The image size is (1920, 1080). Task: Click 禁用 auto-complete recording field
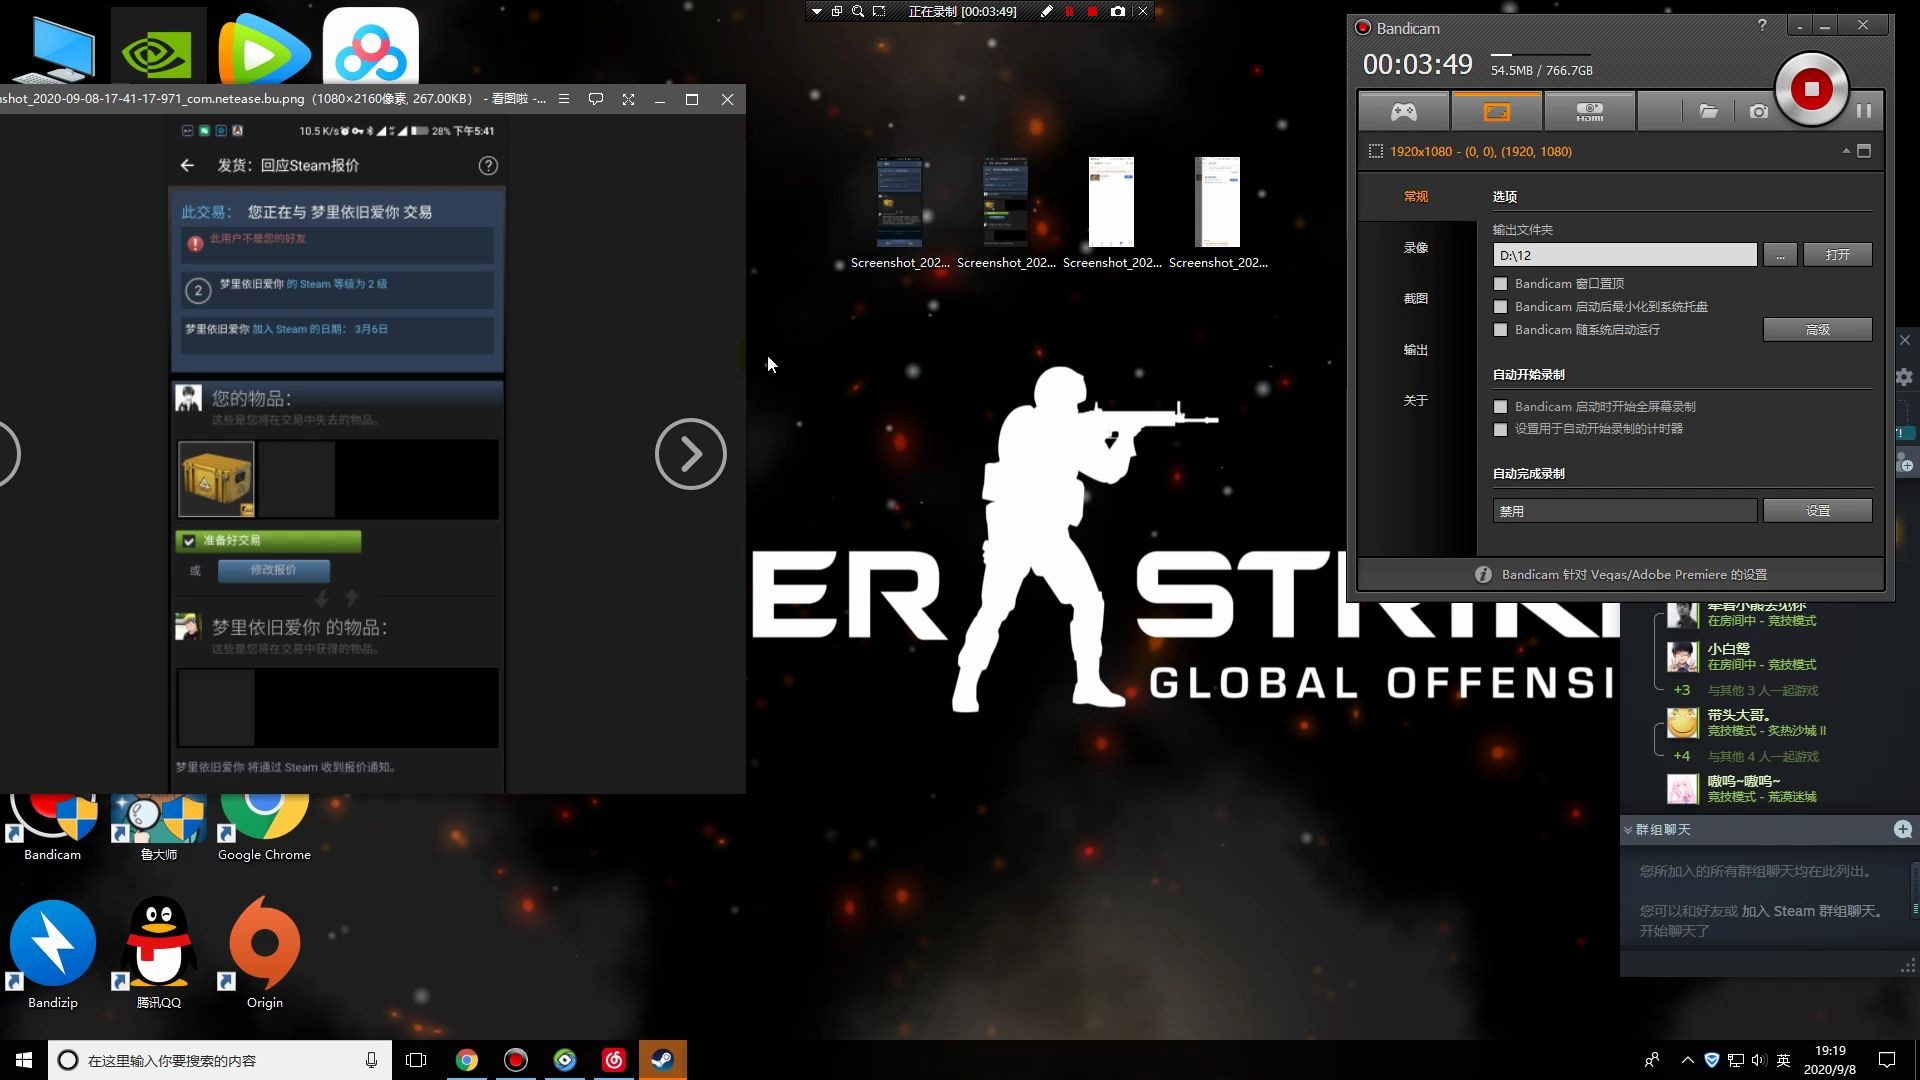pyautogui.click(x=1625, y=511)
